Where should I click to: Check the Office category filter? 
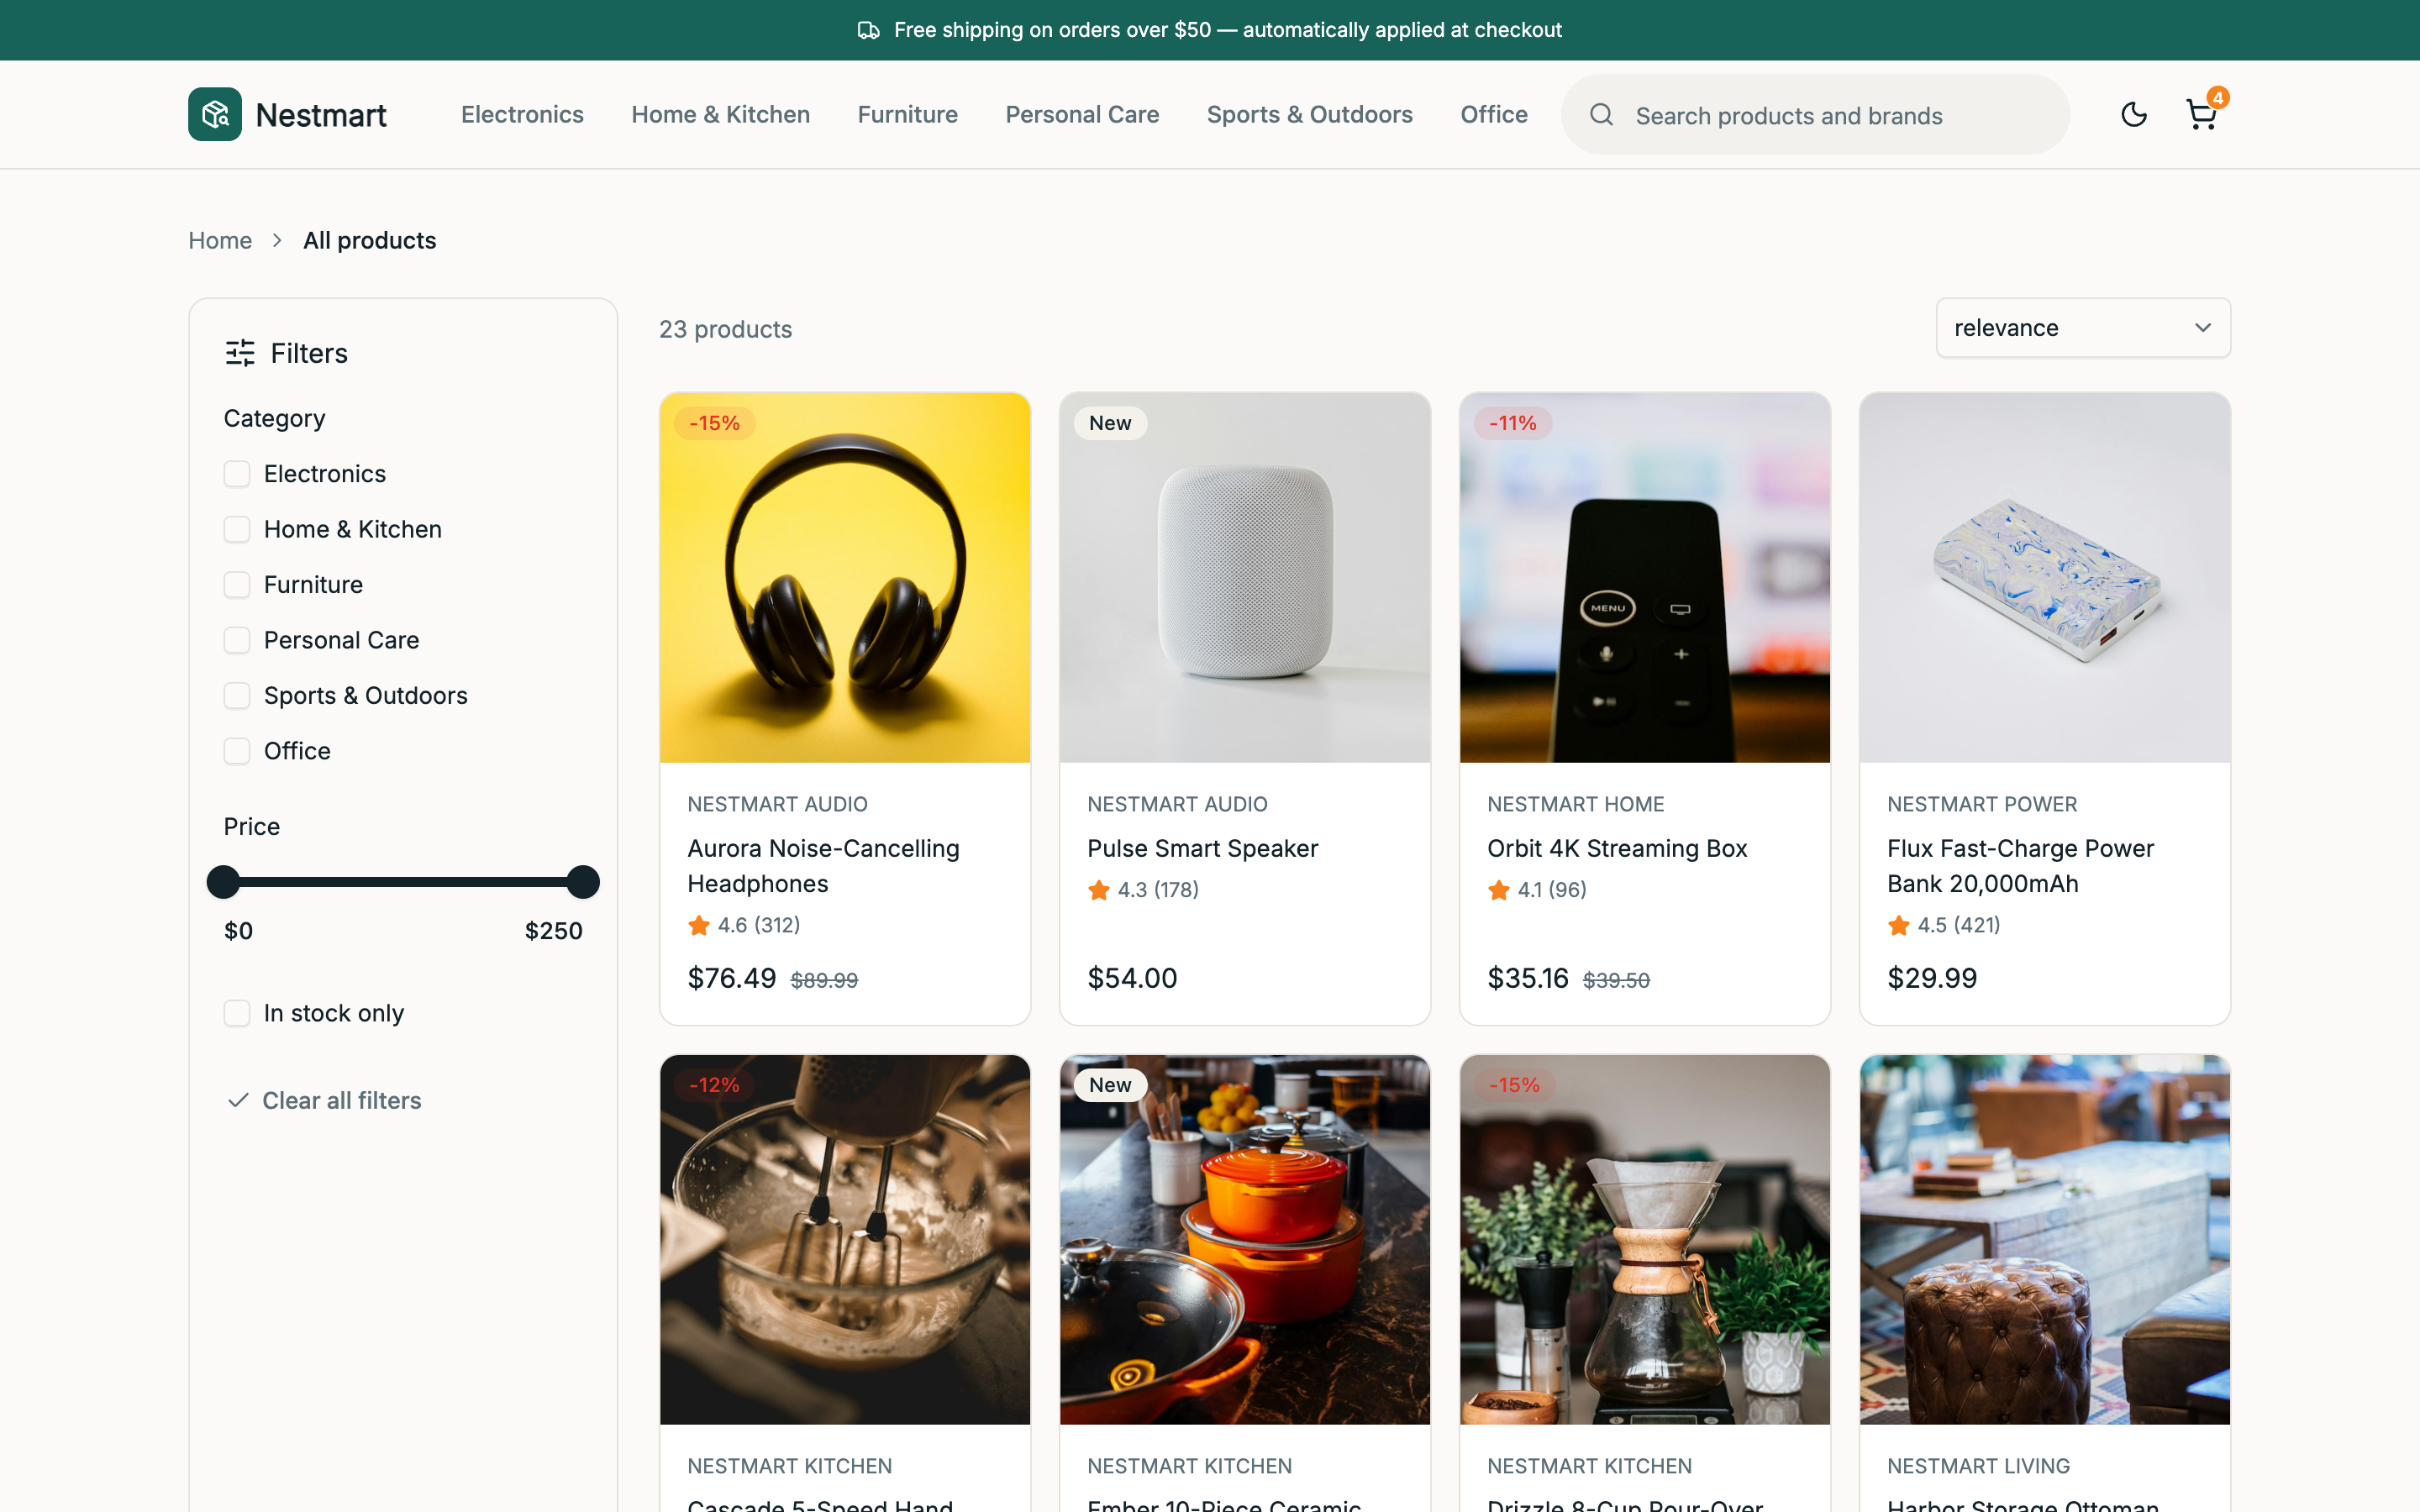coord(237,751)
